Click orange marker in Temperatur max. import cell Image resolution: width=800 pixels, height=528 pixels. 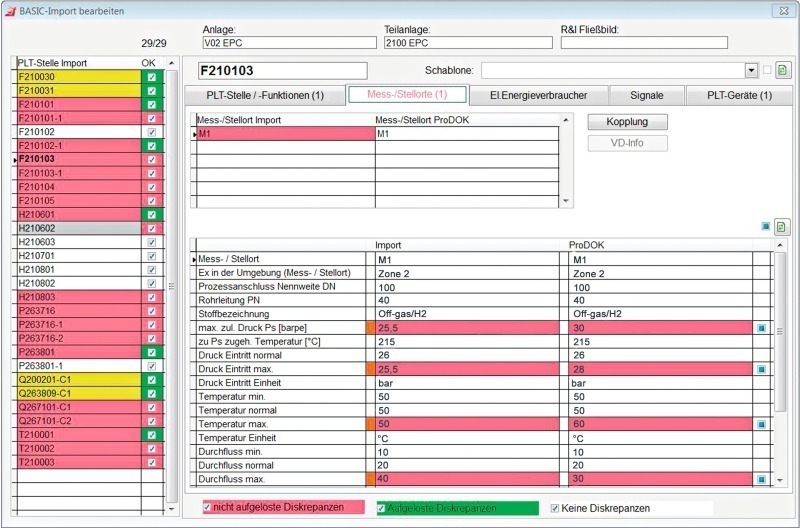pyautogui.click(x=371, y=424)
